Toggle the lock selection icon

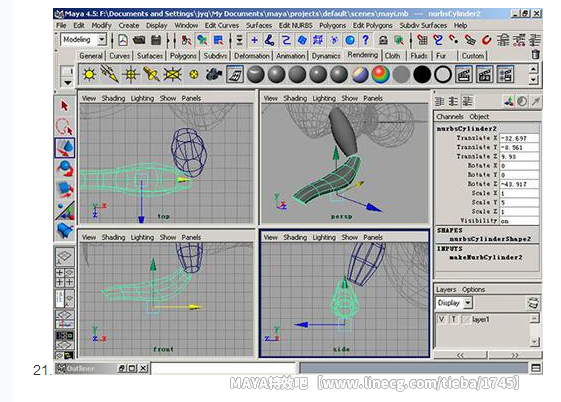383,40
